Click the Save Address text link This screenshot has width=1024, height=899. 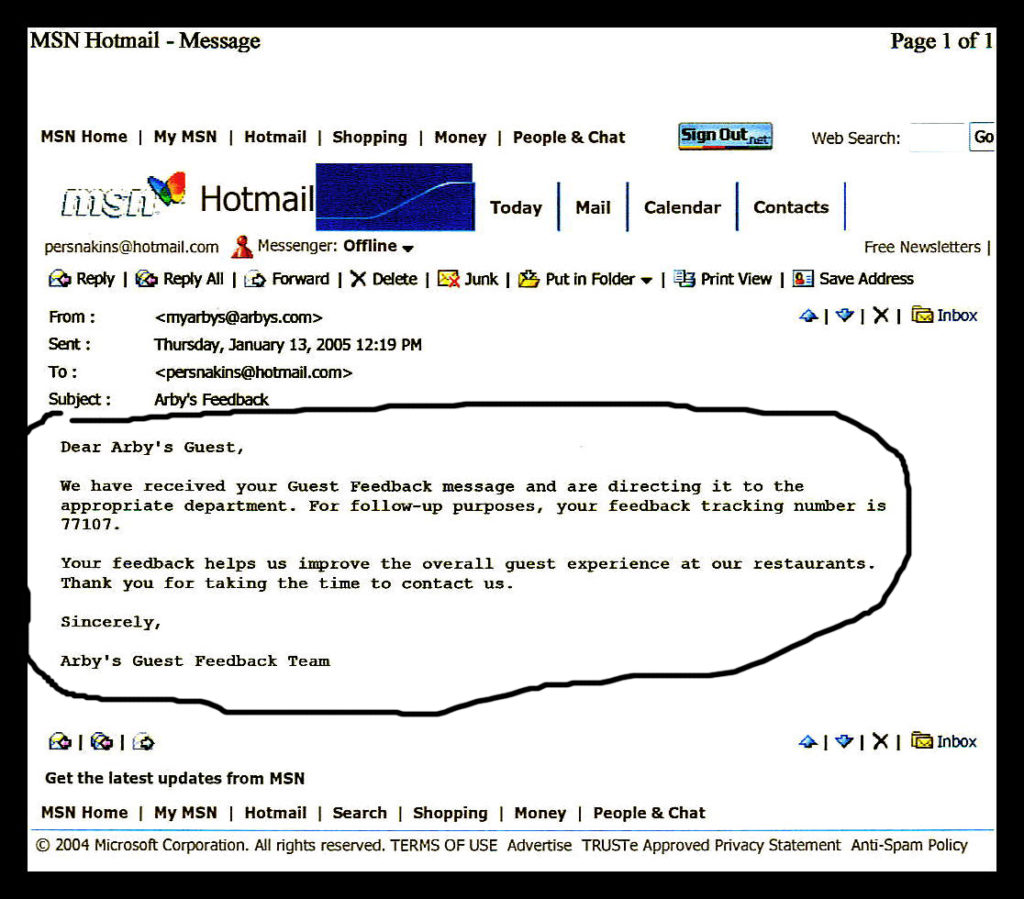click(x=867, y=279)
